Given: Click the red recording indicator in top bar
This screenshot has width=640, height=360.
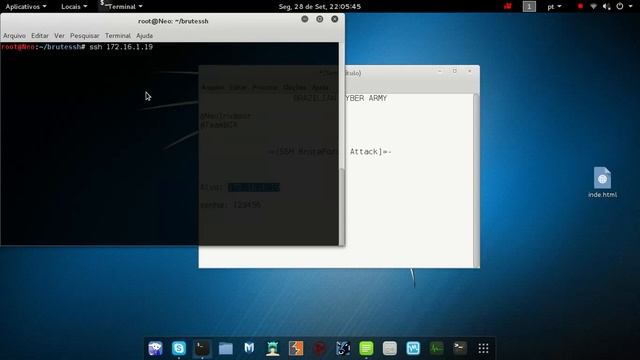Looking at the screenshot, I should click(x=580, y=7).
